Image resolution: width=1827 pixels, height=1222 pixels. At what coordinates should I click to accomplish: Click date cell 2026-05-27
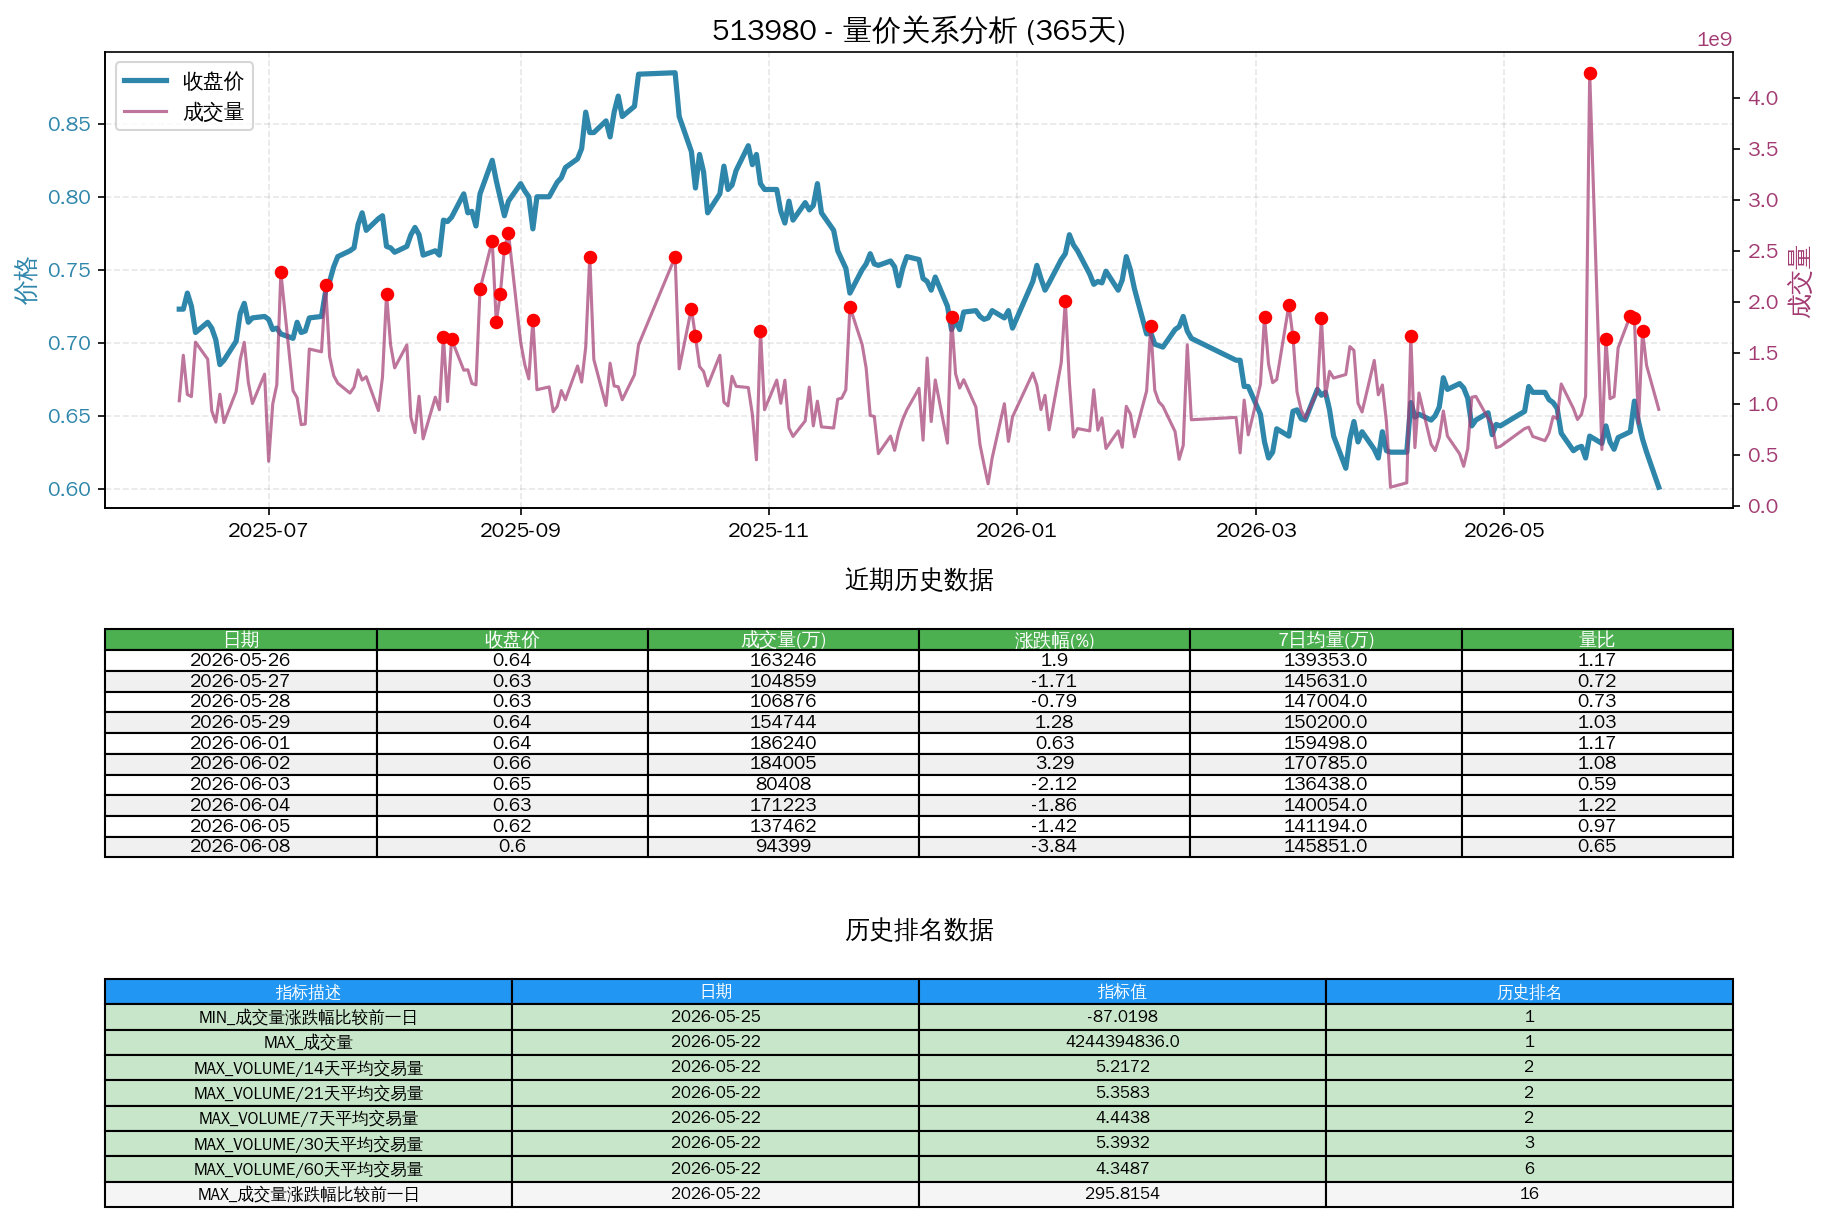241,681
